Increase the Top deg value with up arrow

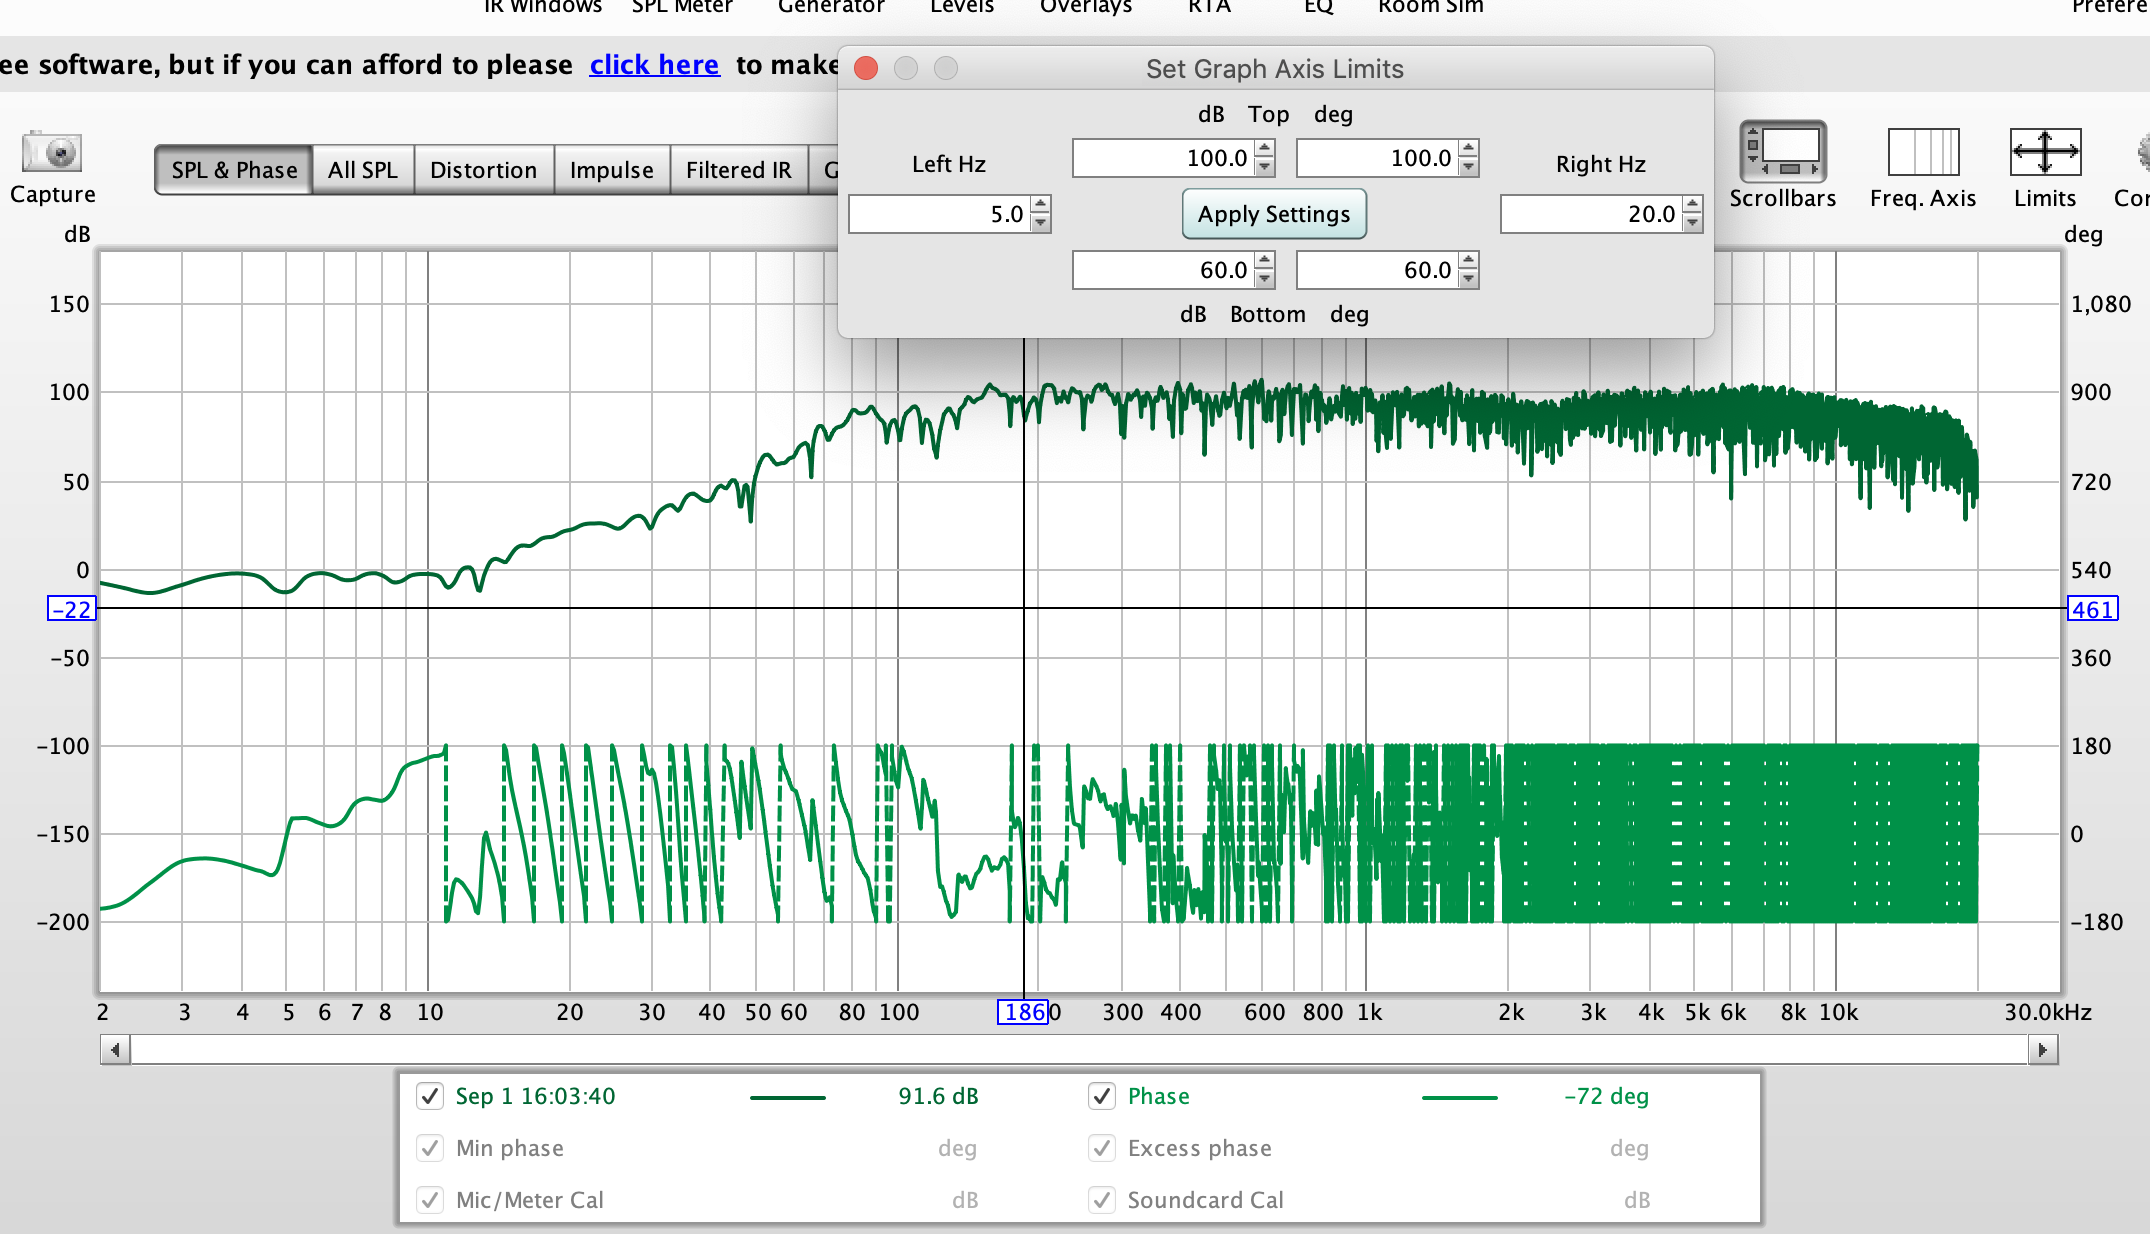tap(1469, 149)
